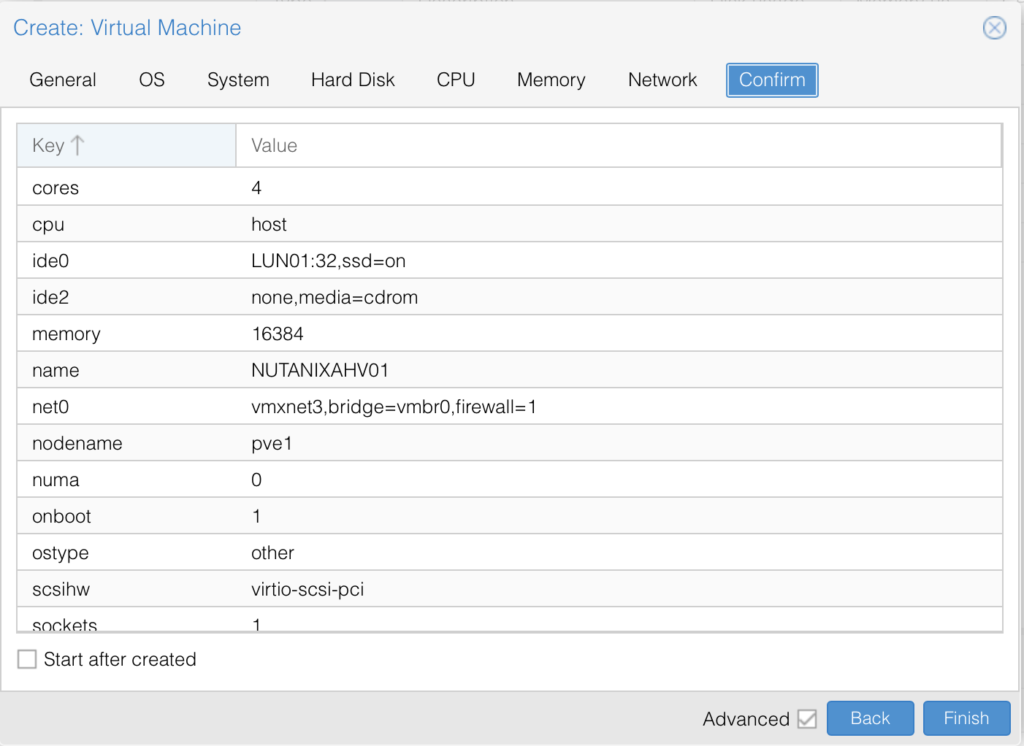Select the scsihw virtio-scsi-pci row
Image resolution: width=1024 pixels, height=746 pixels.
point(400,589)
